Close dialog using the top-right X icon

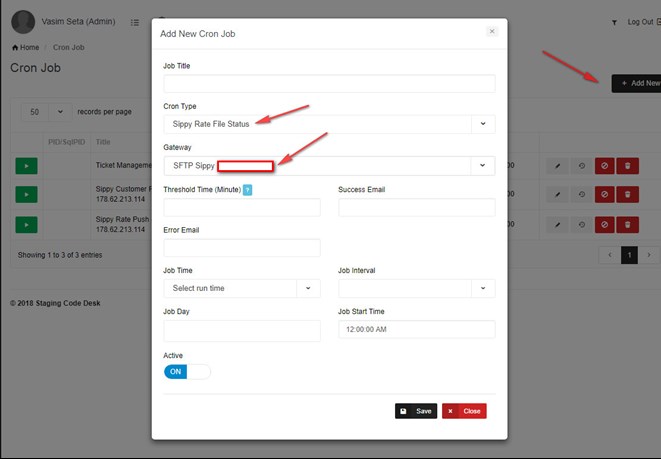click(x=491, y=32)
